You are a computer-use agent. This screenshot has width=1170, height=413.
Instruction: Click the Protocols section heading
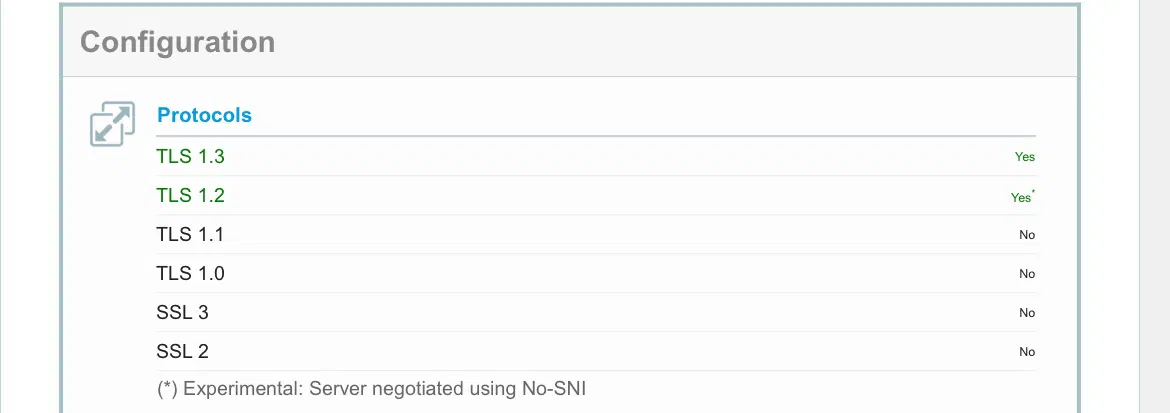coord(204,115)
